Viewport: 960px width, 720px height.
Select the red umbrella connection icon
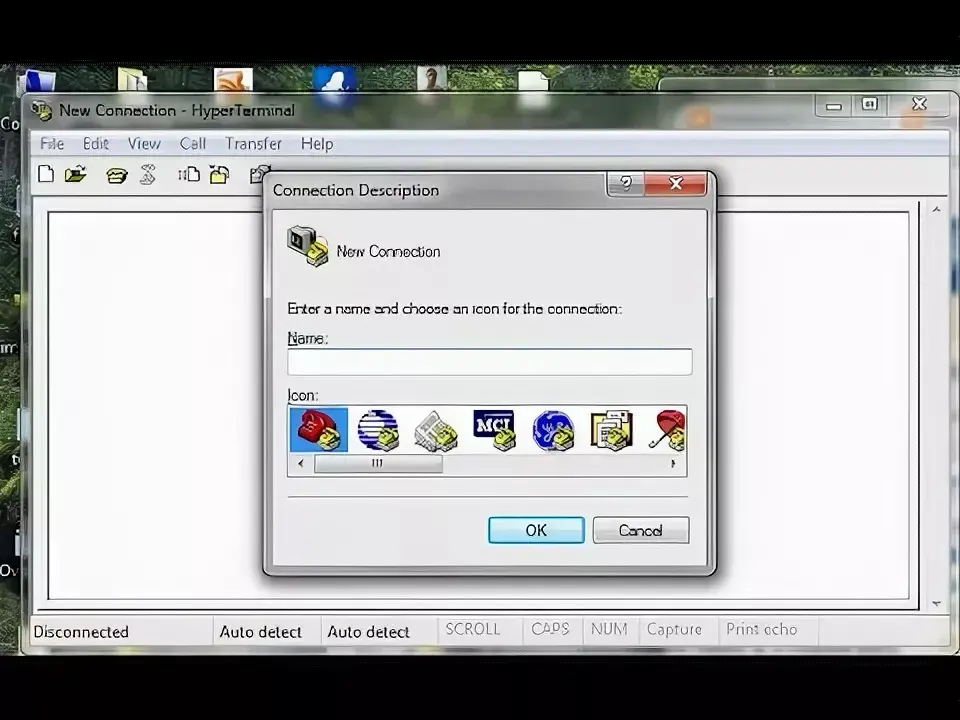tap(667, 430)
